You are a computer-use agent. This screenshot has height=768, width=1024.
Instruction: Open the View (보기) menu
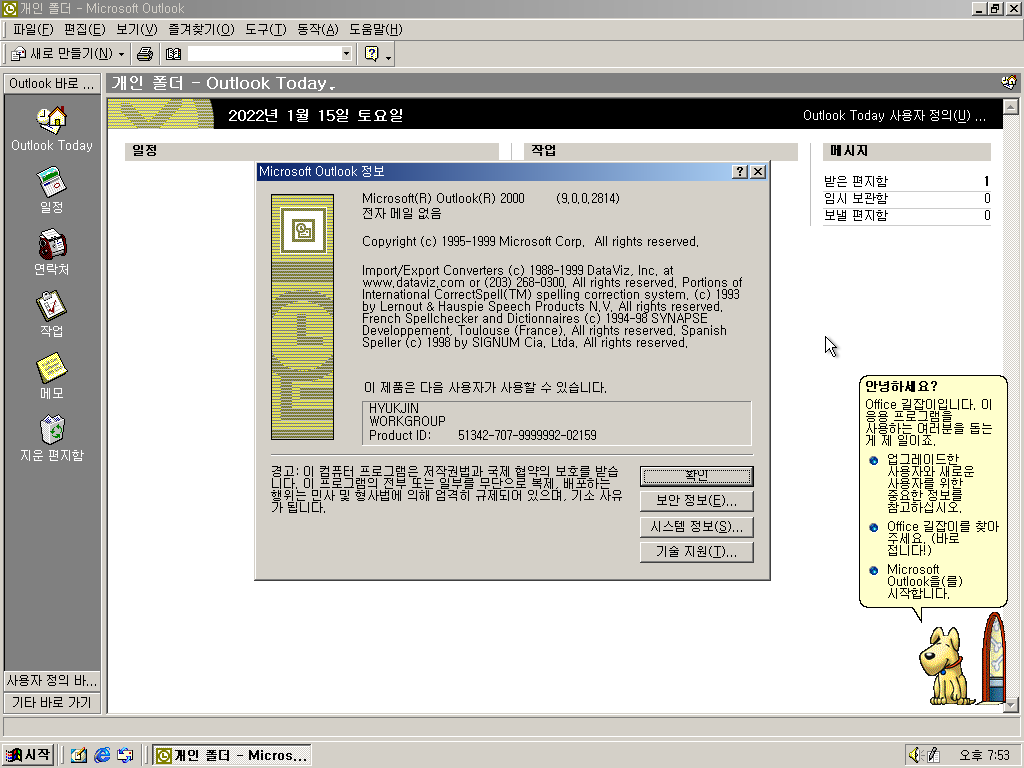[136, 29]
